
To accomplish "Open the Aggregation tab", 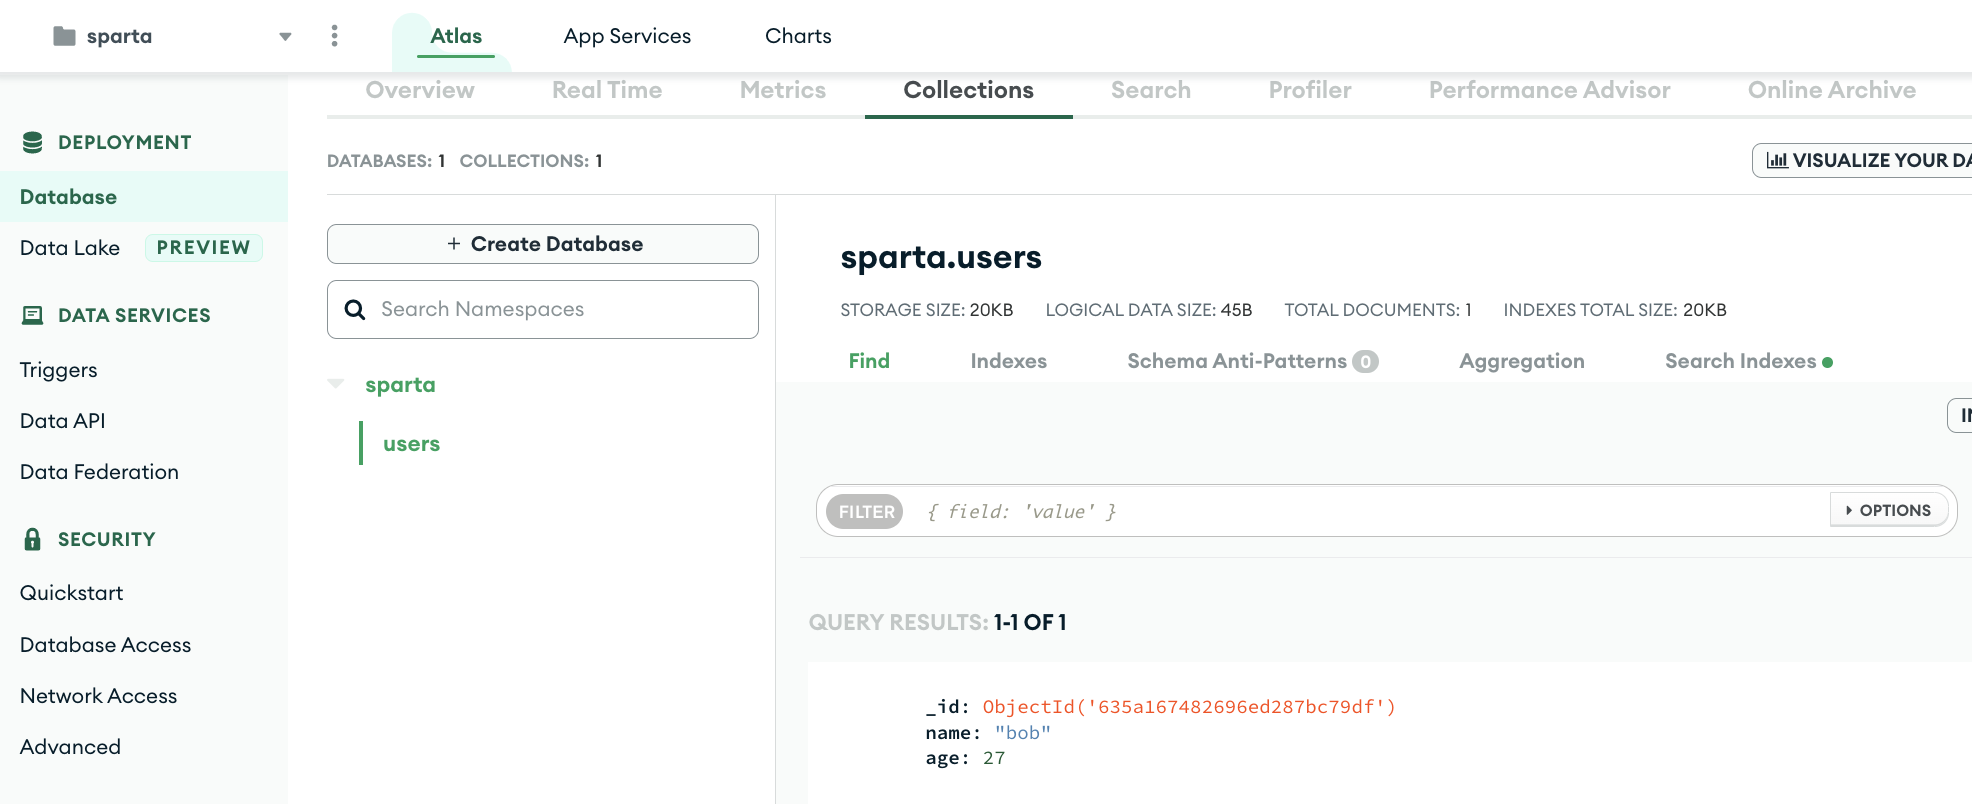I will (x=1521, y=361).
